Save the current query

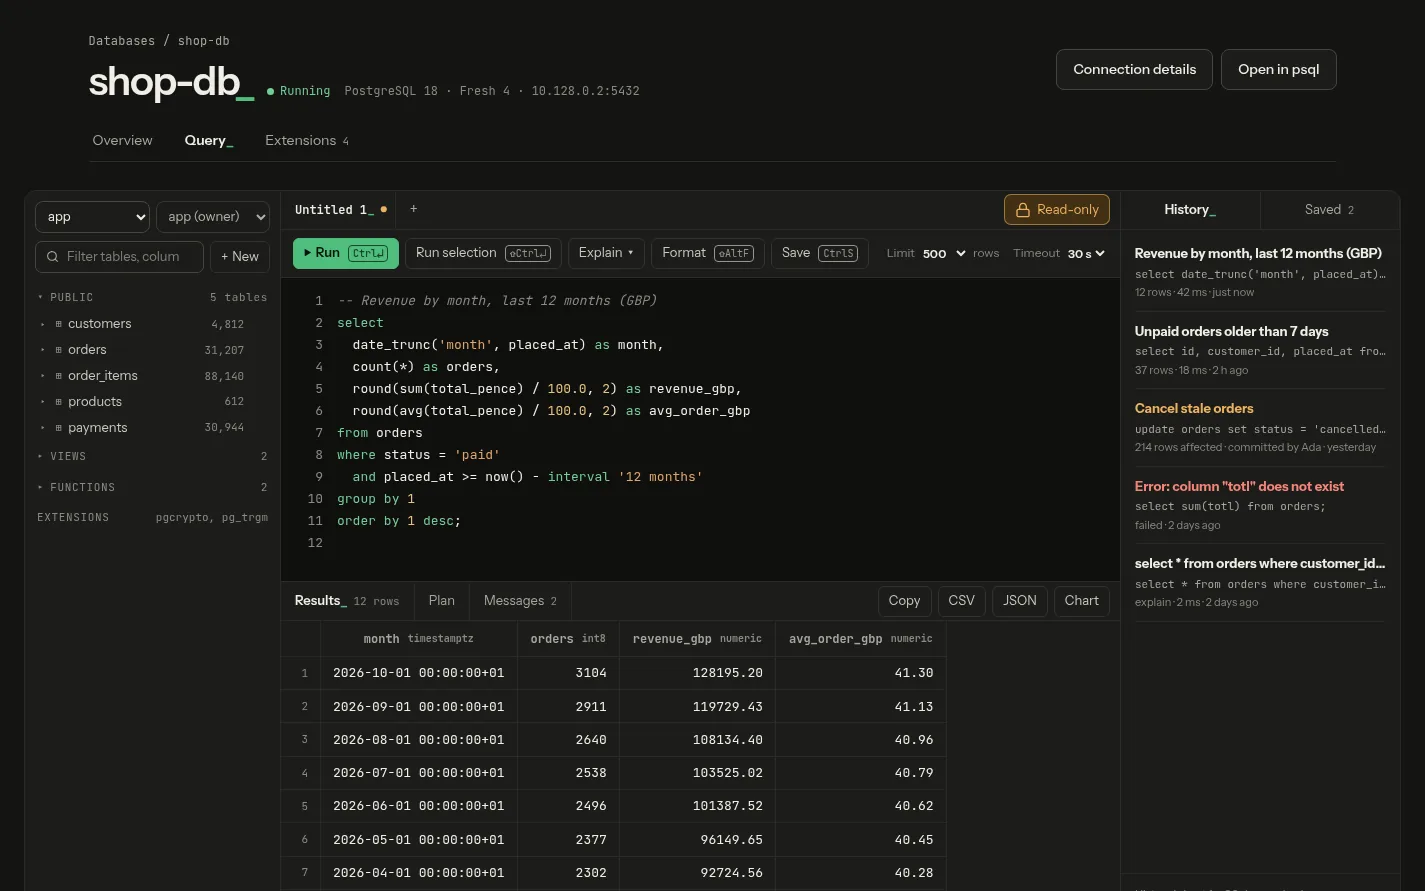point(820,253)
